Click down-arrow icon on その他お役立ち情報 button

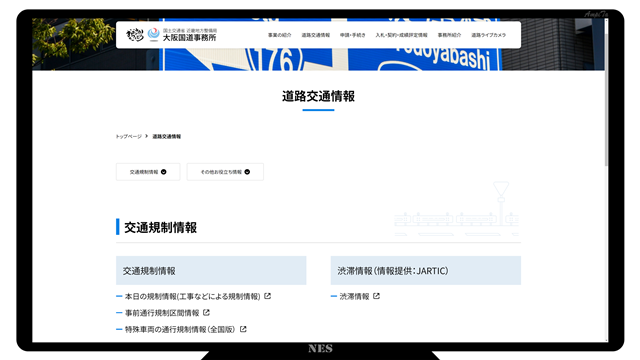(x=247, y=172)
